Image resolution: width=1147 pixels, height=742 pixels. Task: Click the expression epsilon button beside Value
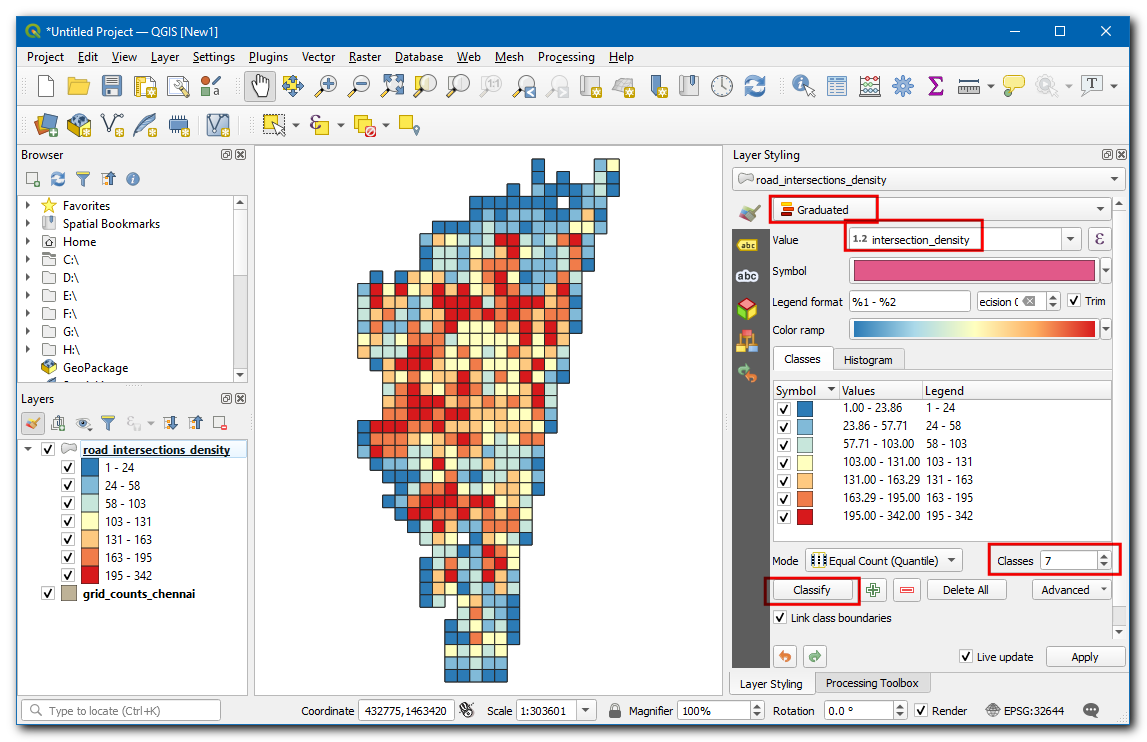point(1100,239)
